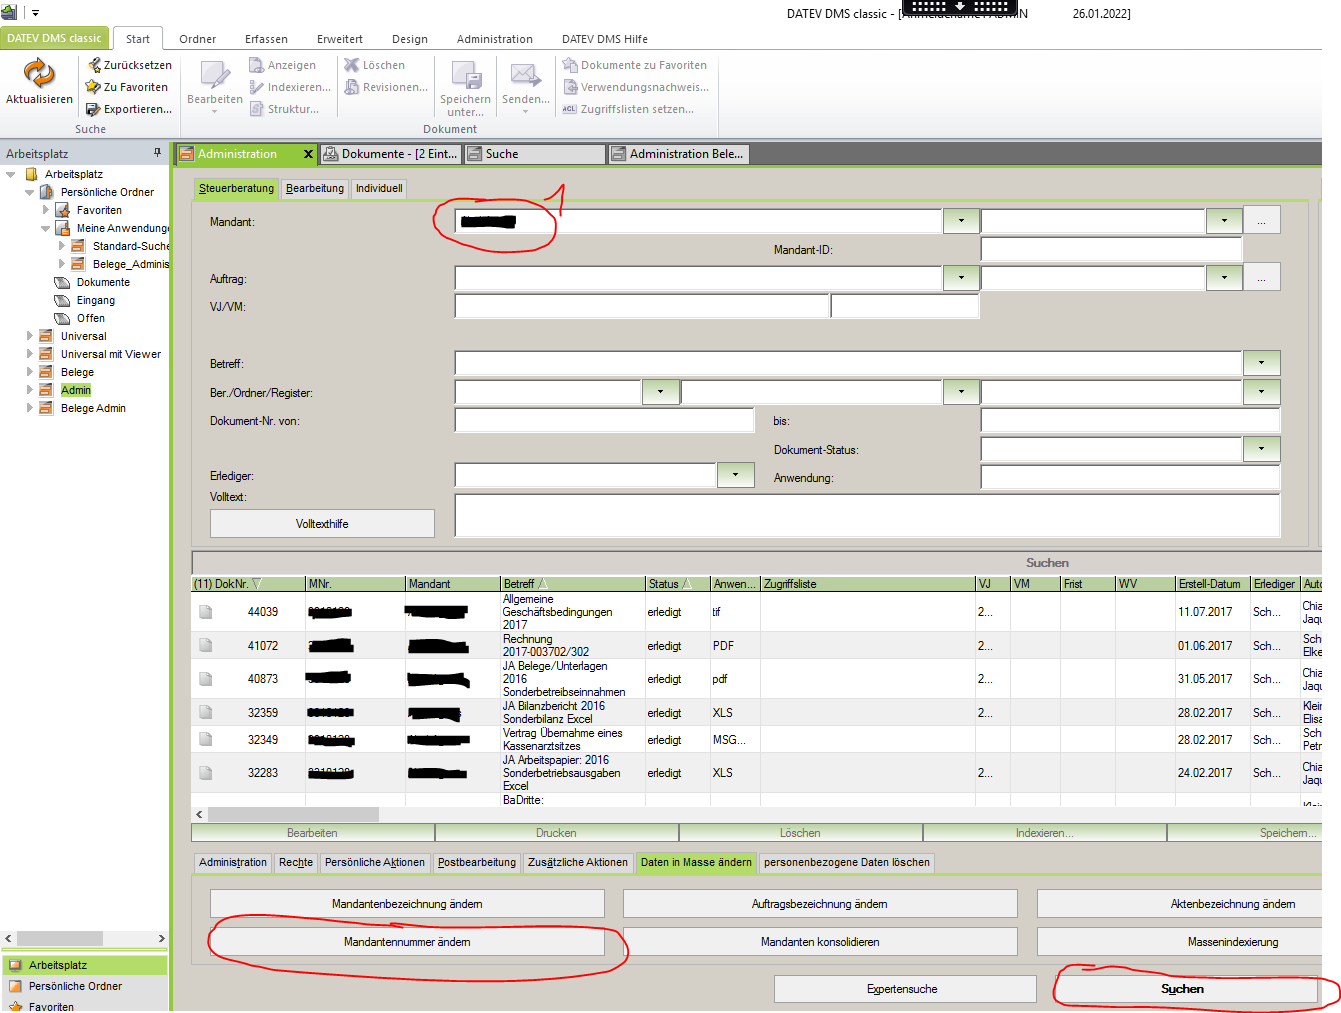Click the Mandanten konsolidieren button

[x=820, y=942]
